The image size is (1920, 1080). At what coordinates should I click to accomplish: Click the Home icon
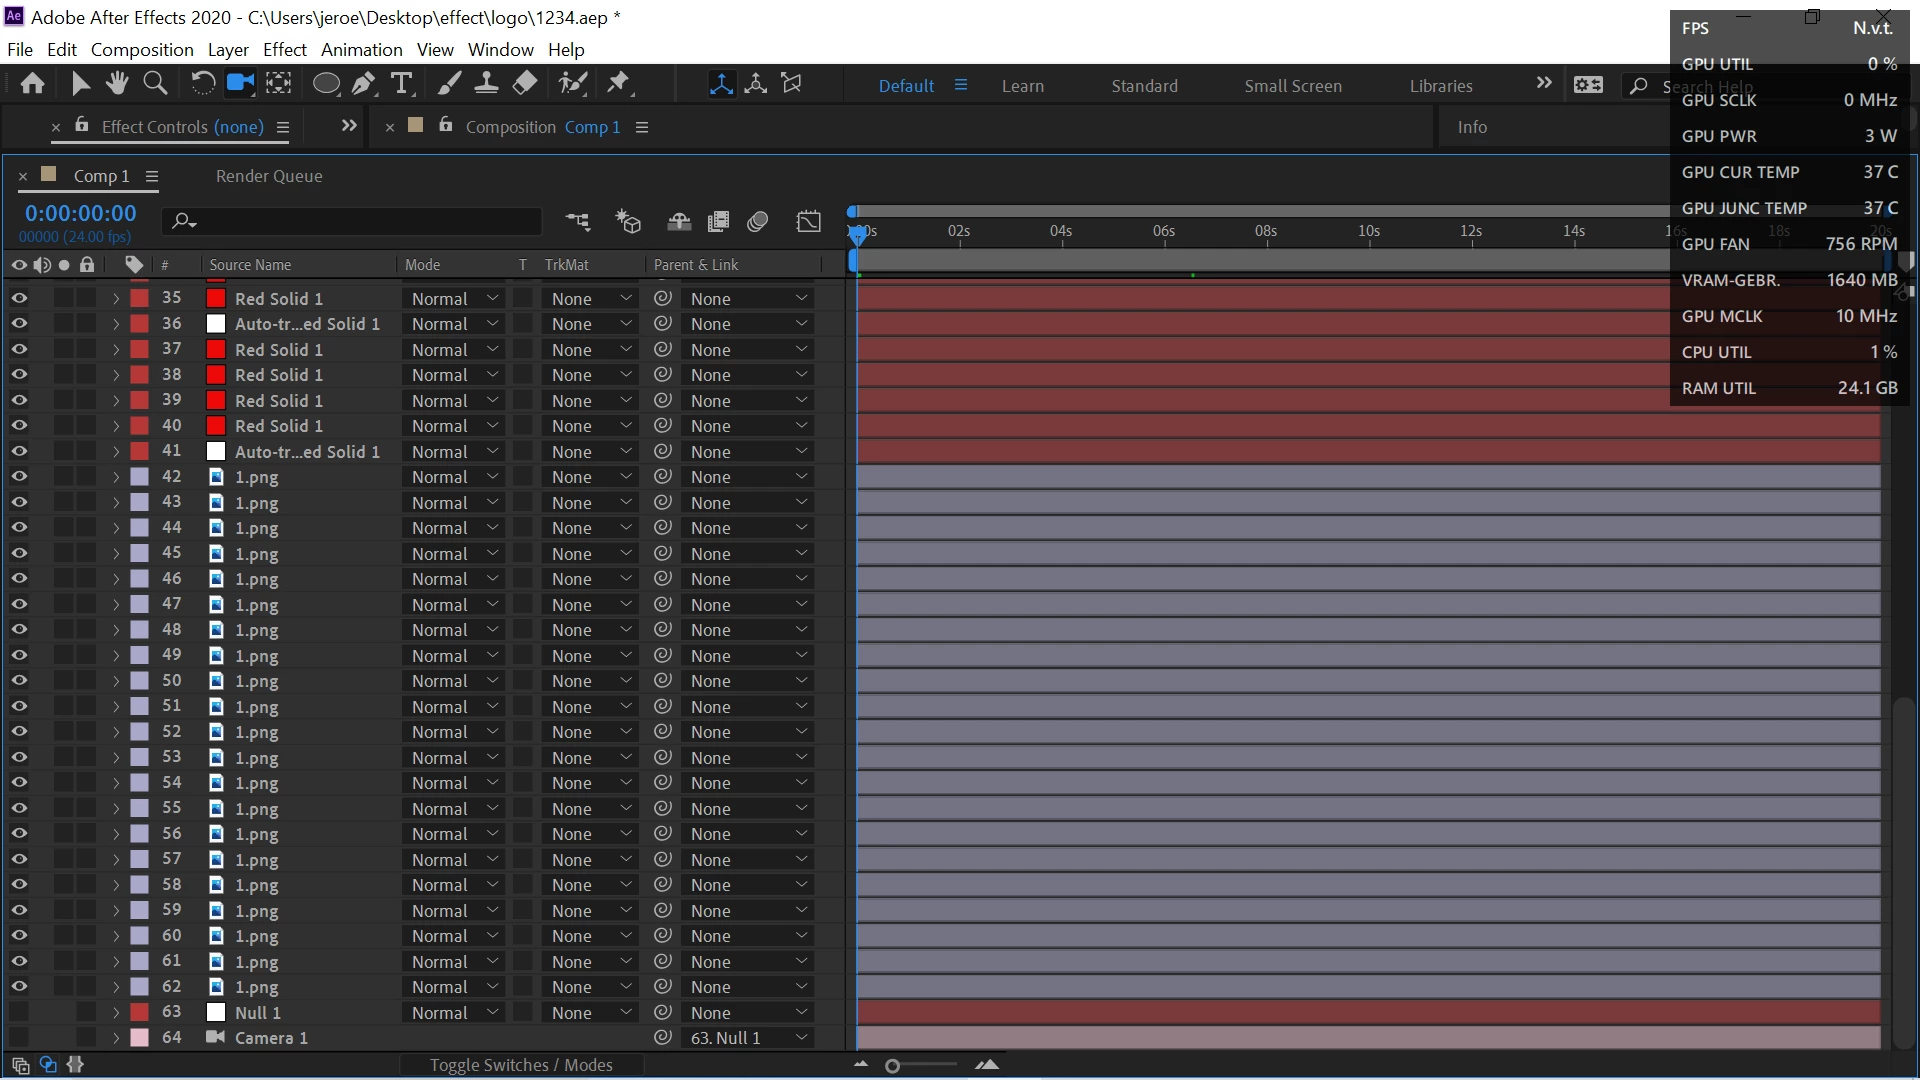(x=32, y=84)
